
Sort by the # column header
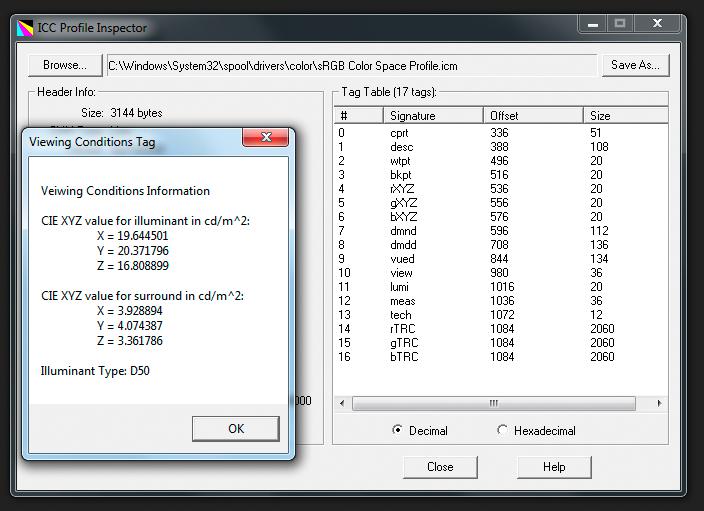tap(359, 116)
